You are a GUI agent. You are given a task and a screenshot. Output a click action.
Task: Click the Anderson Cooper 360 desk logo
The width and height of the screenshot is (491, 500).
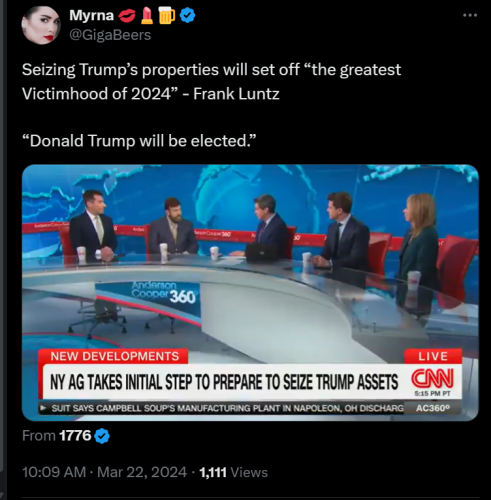coord(163,293)
